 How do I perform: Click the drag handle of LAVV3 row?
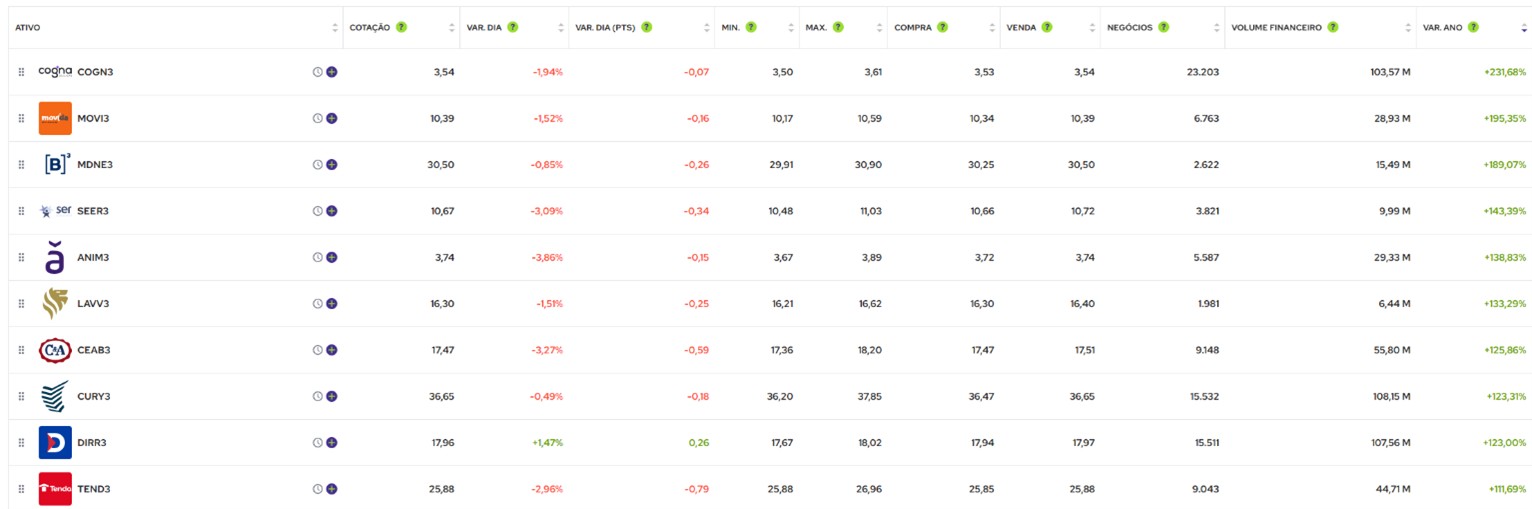21,304
